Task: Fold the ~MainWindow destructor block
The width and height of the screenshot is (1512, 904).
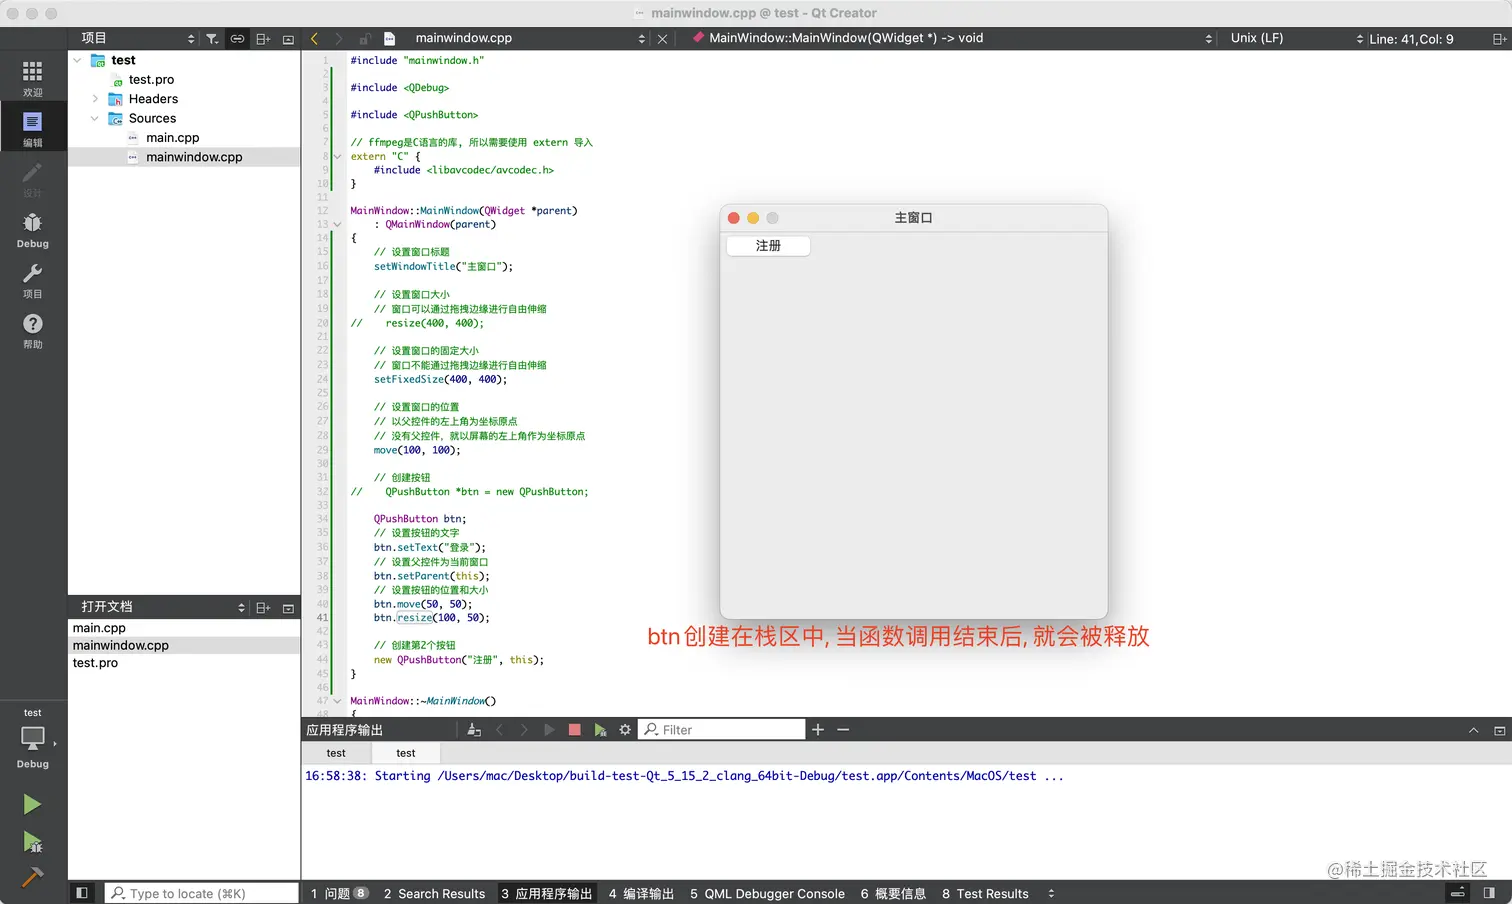Action: tap(338, 701)
